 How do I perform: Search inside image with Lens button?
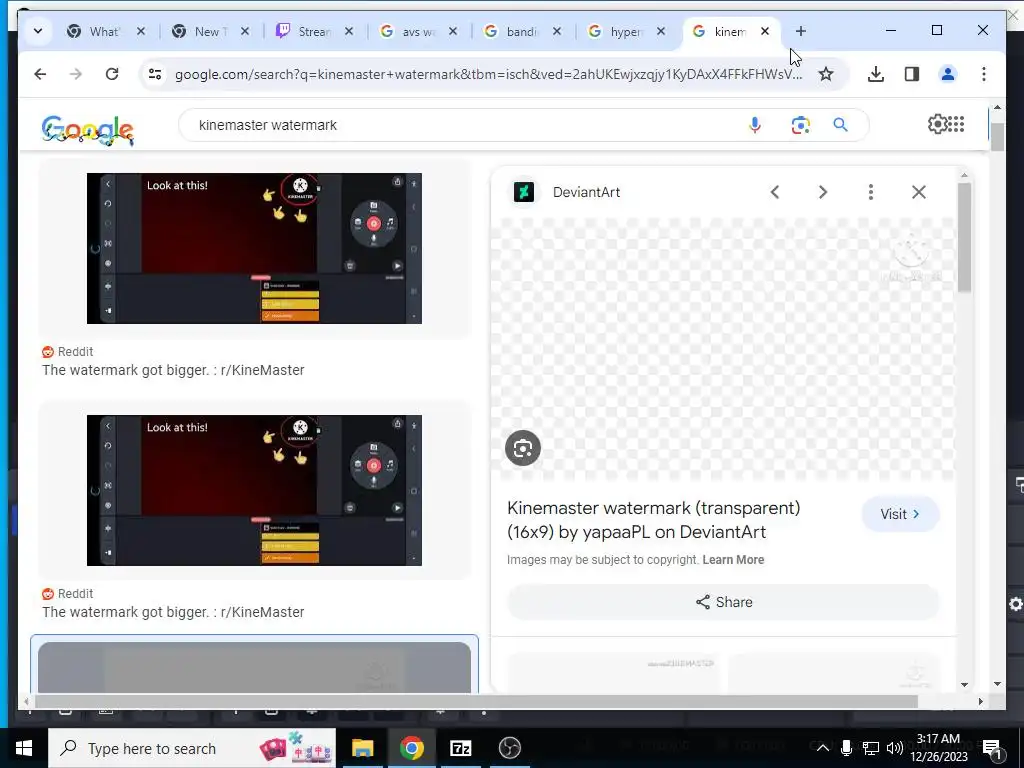(522, 448)
